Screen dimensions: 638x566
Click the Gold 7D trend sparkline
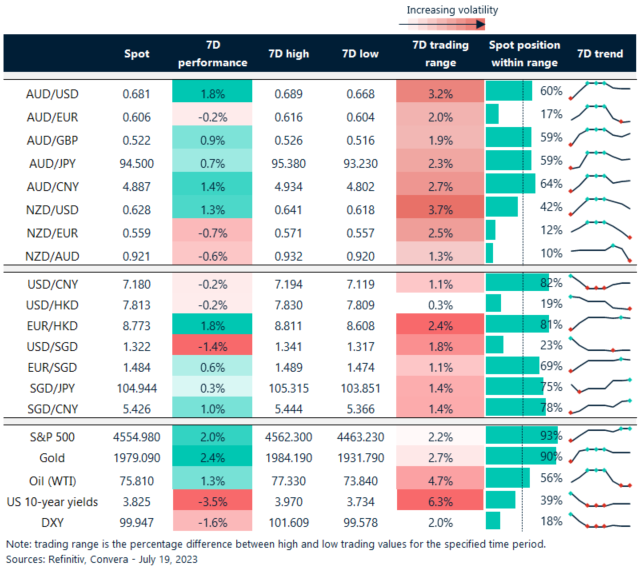600,457
